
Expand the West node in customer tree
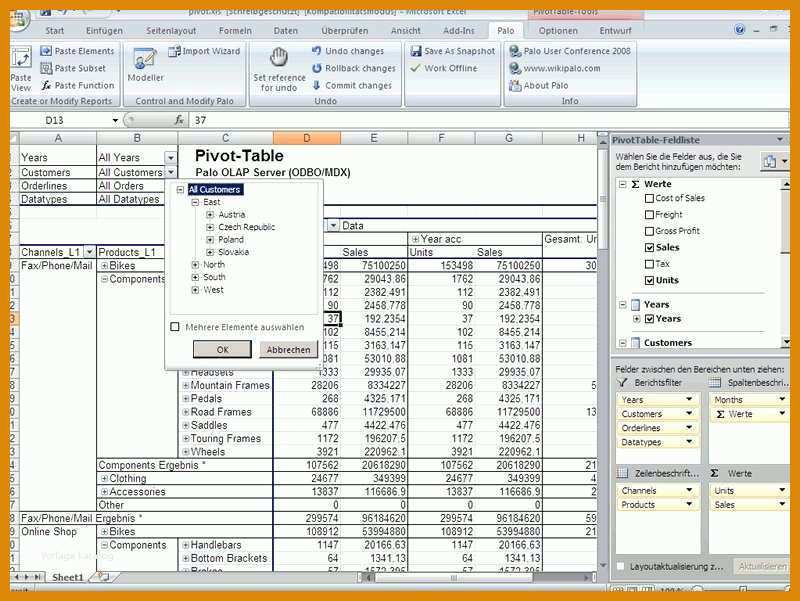(195, 290)
